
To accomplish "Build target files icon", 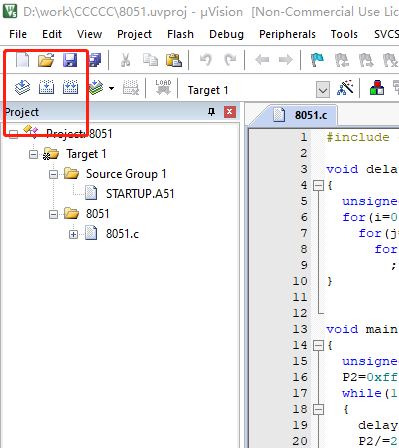I will point(46,88).
